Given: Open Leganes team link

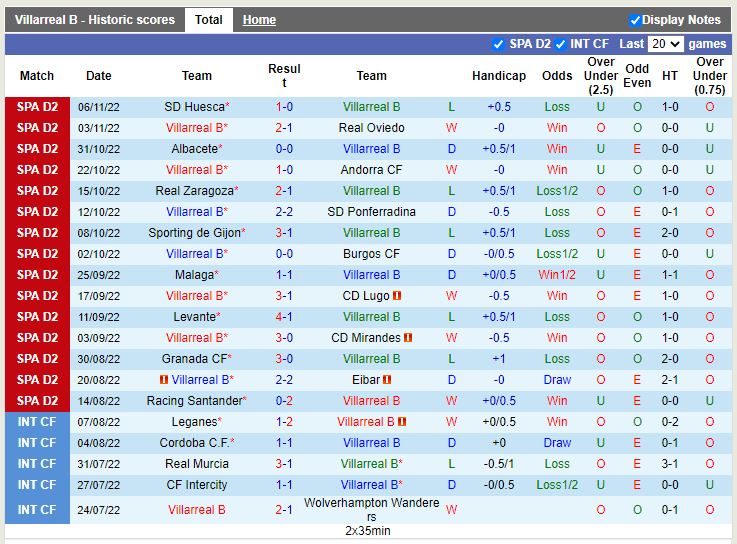Looking at the screenshot, I should 195,422.
